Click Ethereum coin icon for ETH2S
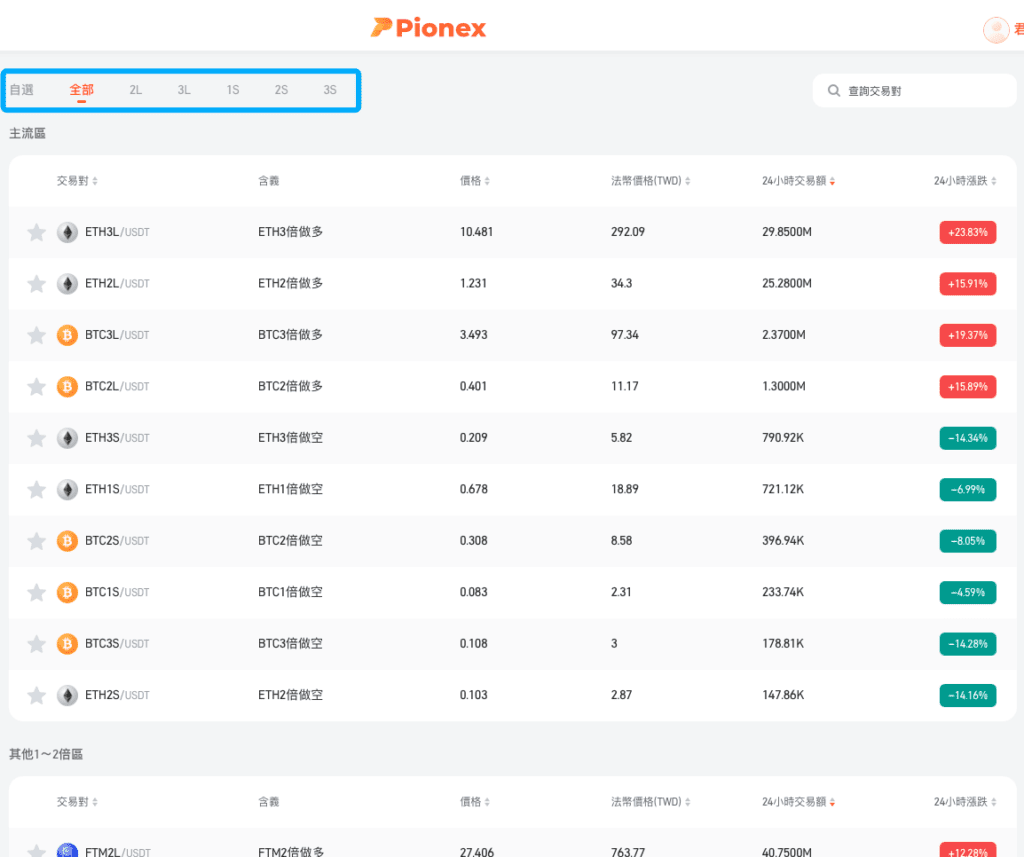The image size is (1024, 857). pos(67,695)
